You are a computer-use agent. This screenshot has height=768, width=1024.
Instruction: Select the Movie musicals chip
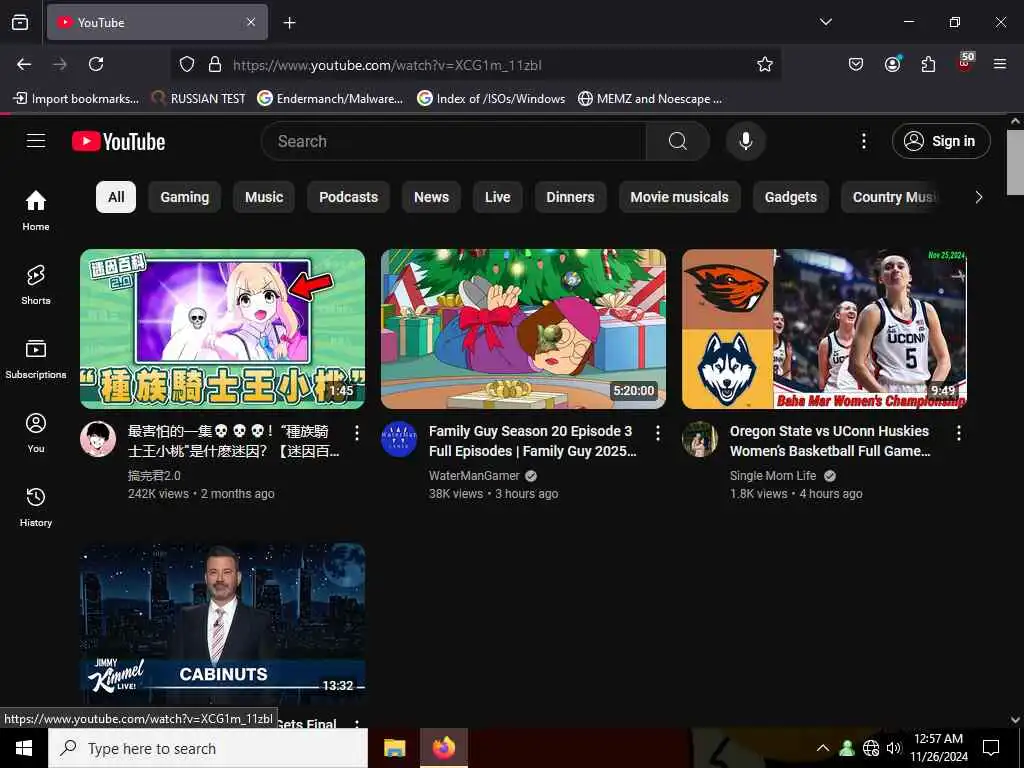coord(679,197)
